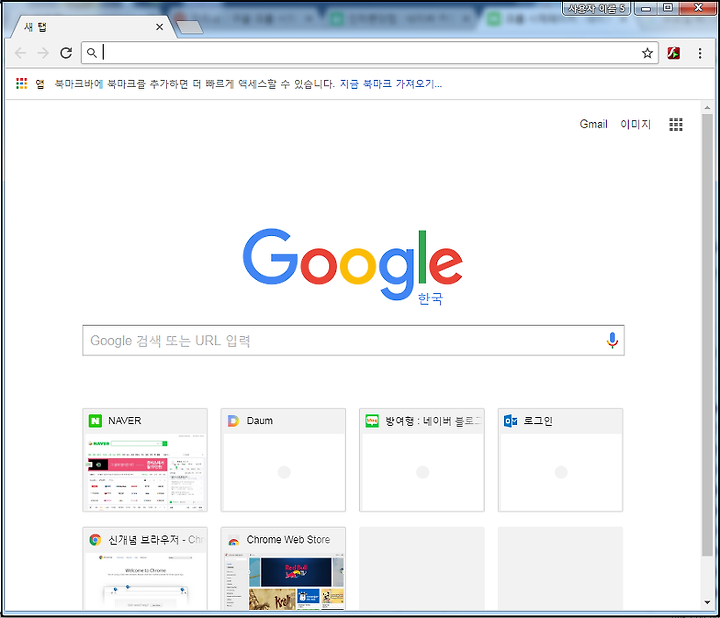Open the NAVER thumbnail tile

click(145, 460)
